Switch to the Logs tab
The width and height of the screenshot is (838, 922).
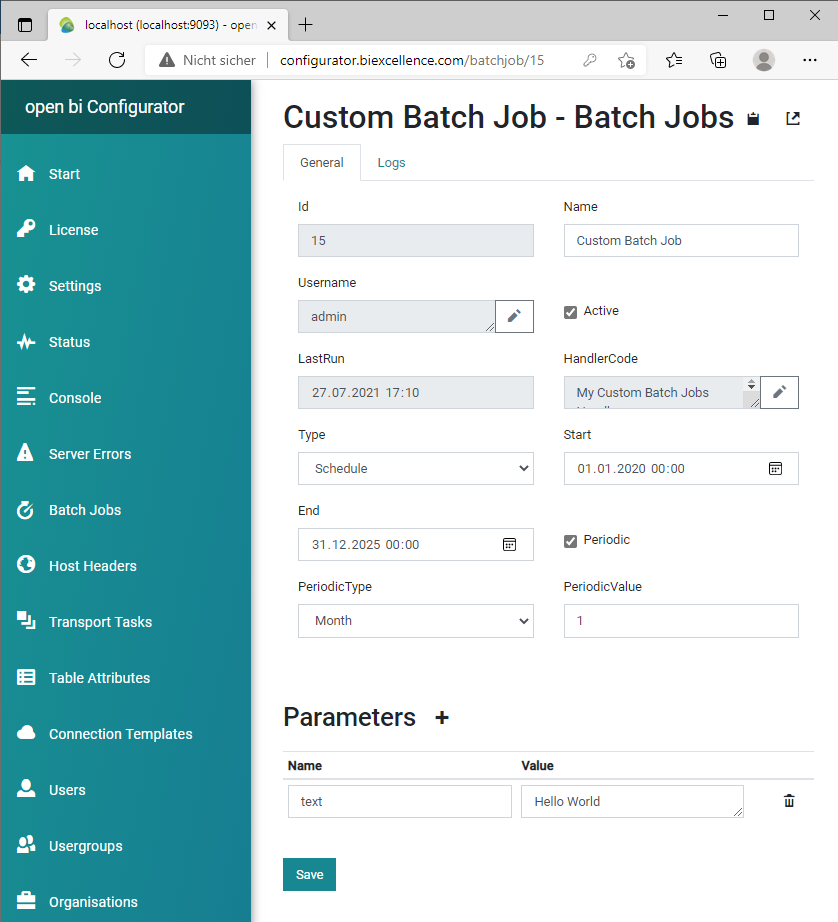coord(391,163)
